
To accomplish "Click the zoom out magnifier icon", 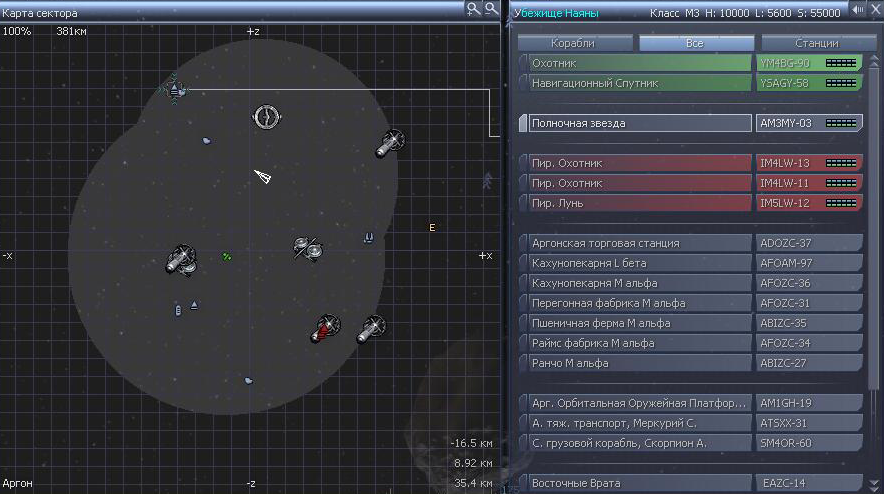I will [x=492, y=8].
